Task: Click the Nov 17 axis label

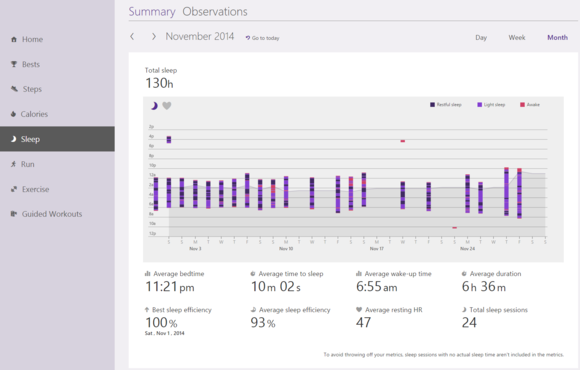Action: point(377,249)
